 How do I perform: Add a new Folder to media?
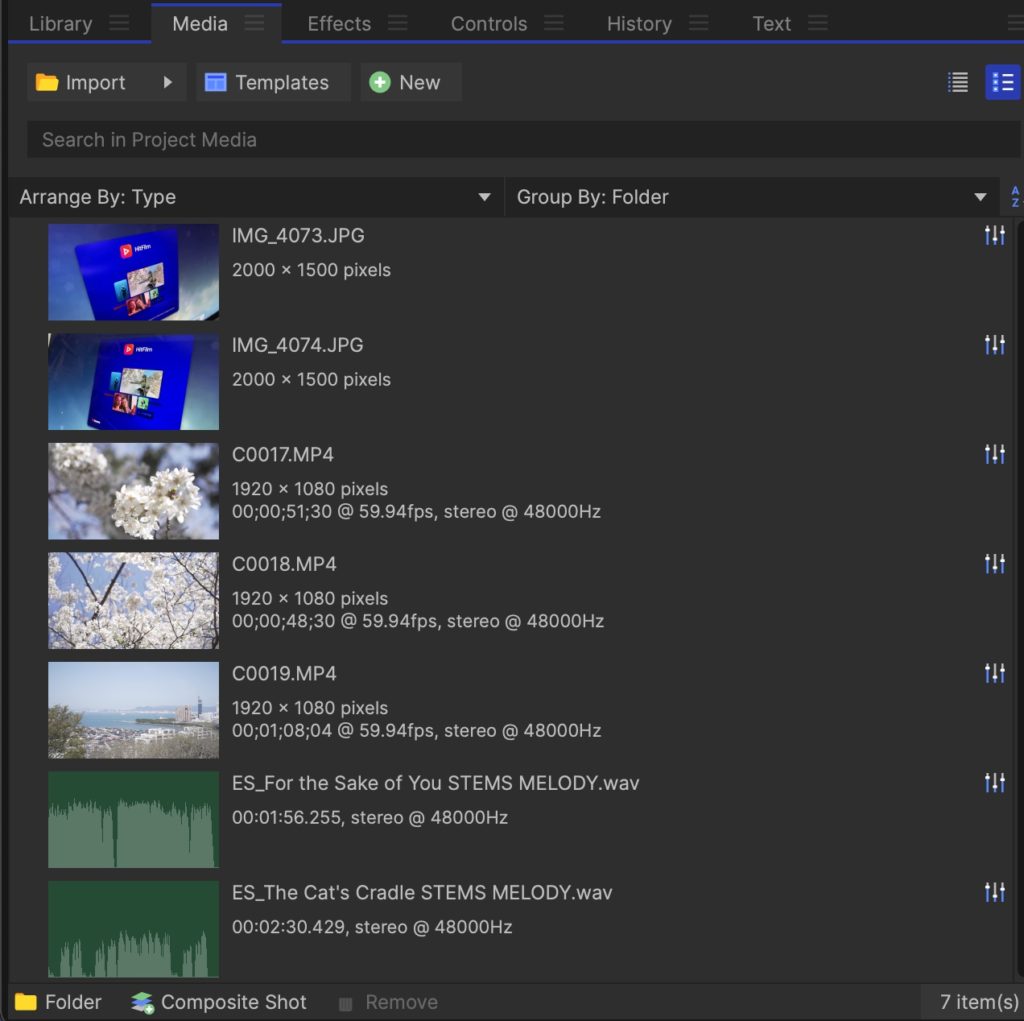pyautogui.click(x=58, y=1002)
